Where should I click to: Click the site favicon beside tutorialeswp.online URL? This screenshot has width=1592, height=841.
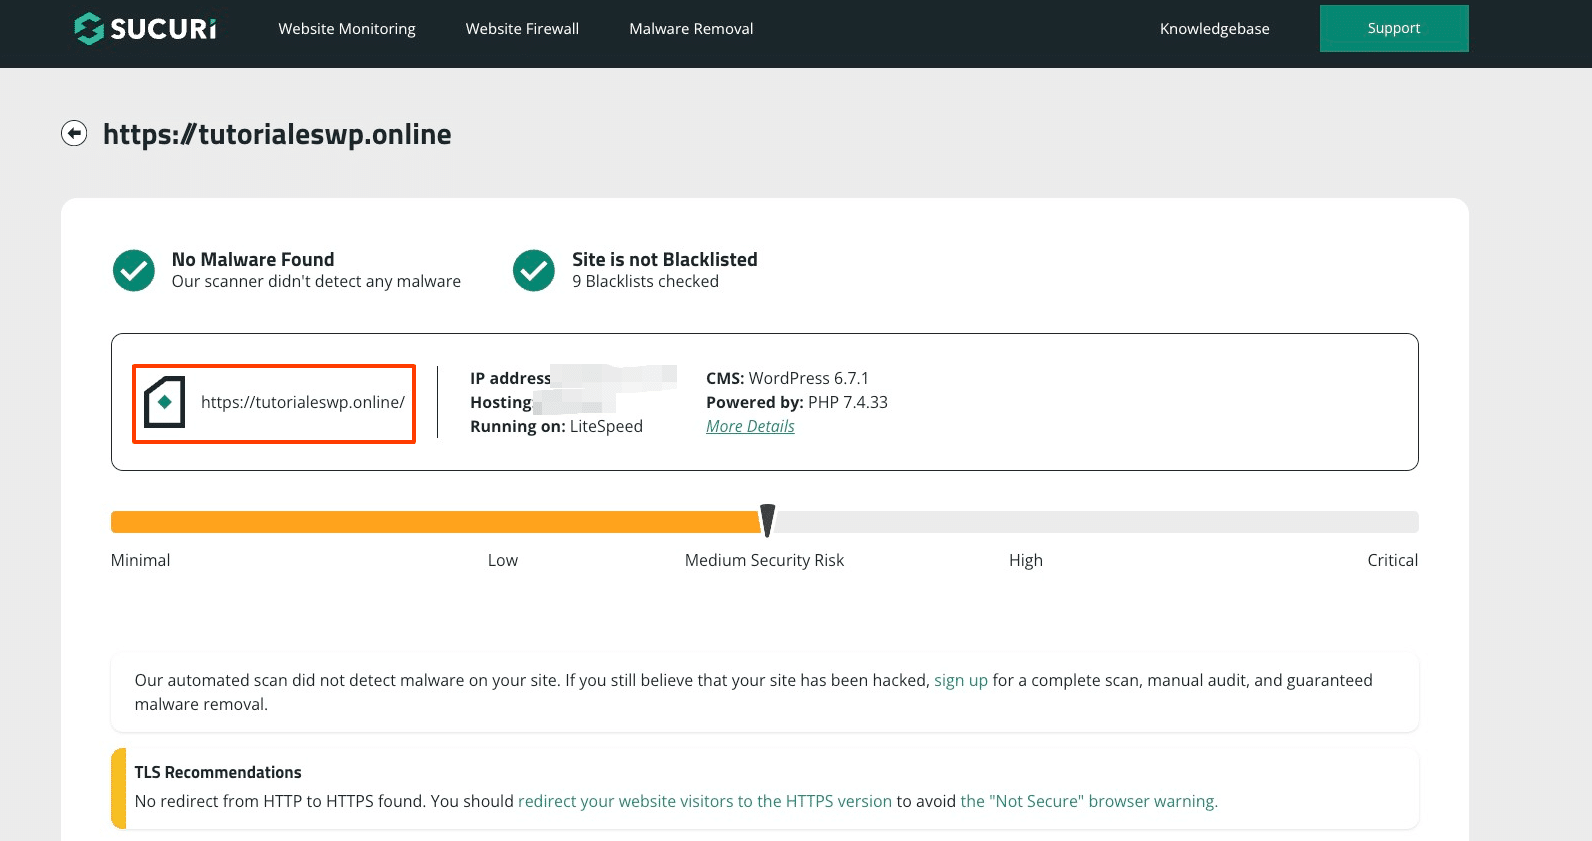point(165,402)
